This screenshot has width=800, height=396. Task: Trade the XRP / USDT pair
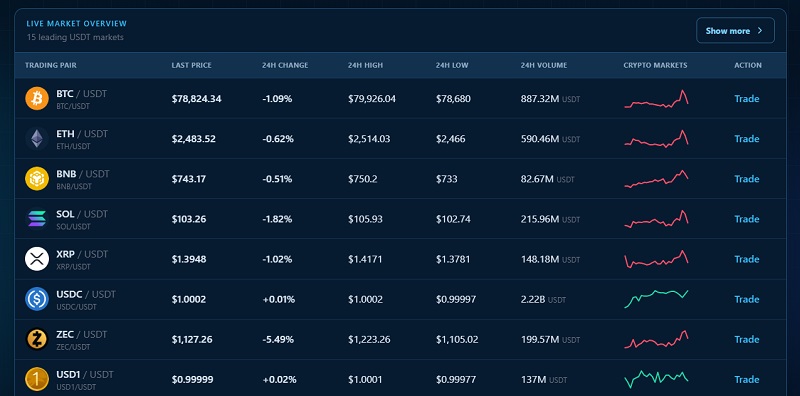coord(746,259)
